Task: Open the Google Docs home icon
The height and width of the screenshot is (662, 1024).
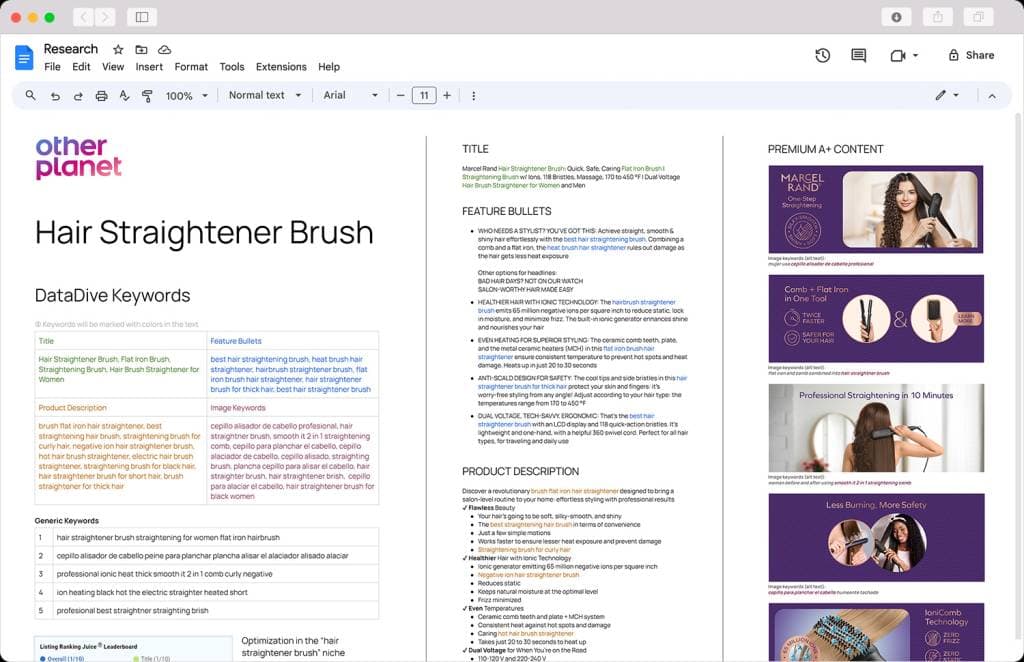Action: [x=24, y=58]
